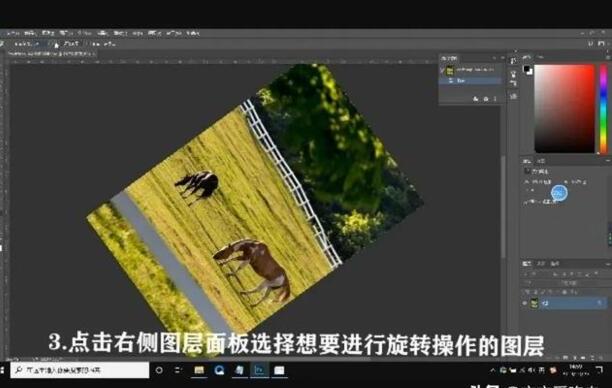Click the Photoshop icon on the taskbar
The image size is (612, 388).
coord(259,370)
